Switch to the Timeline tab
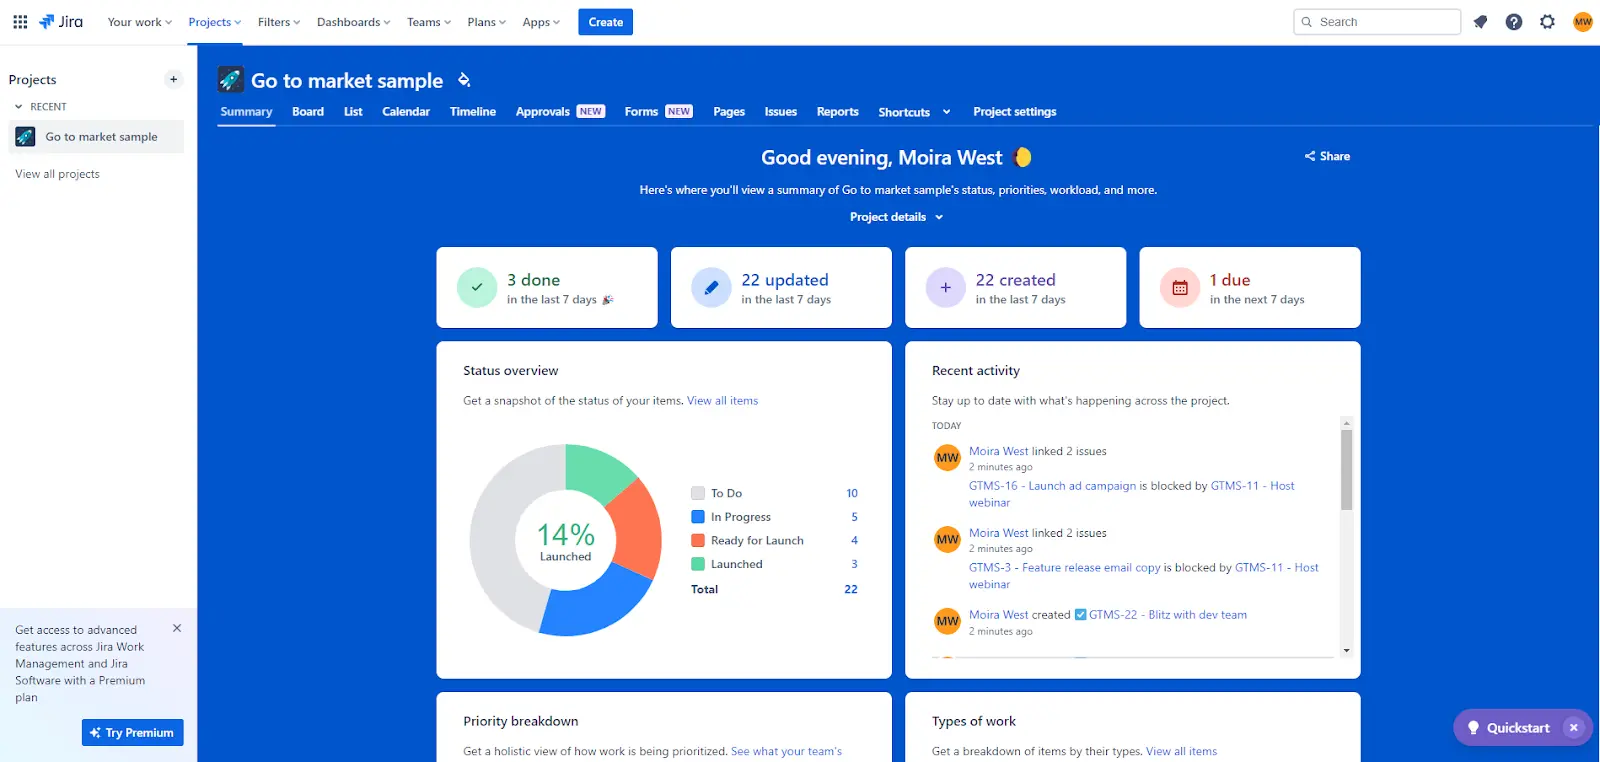The height and width of the screenshot is (762, 1600). tap(473, 112)
